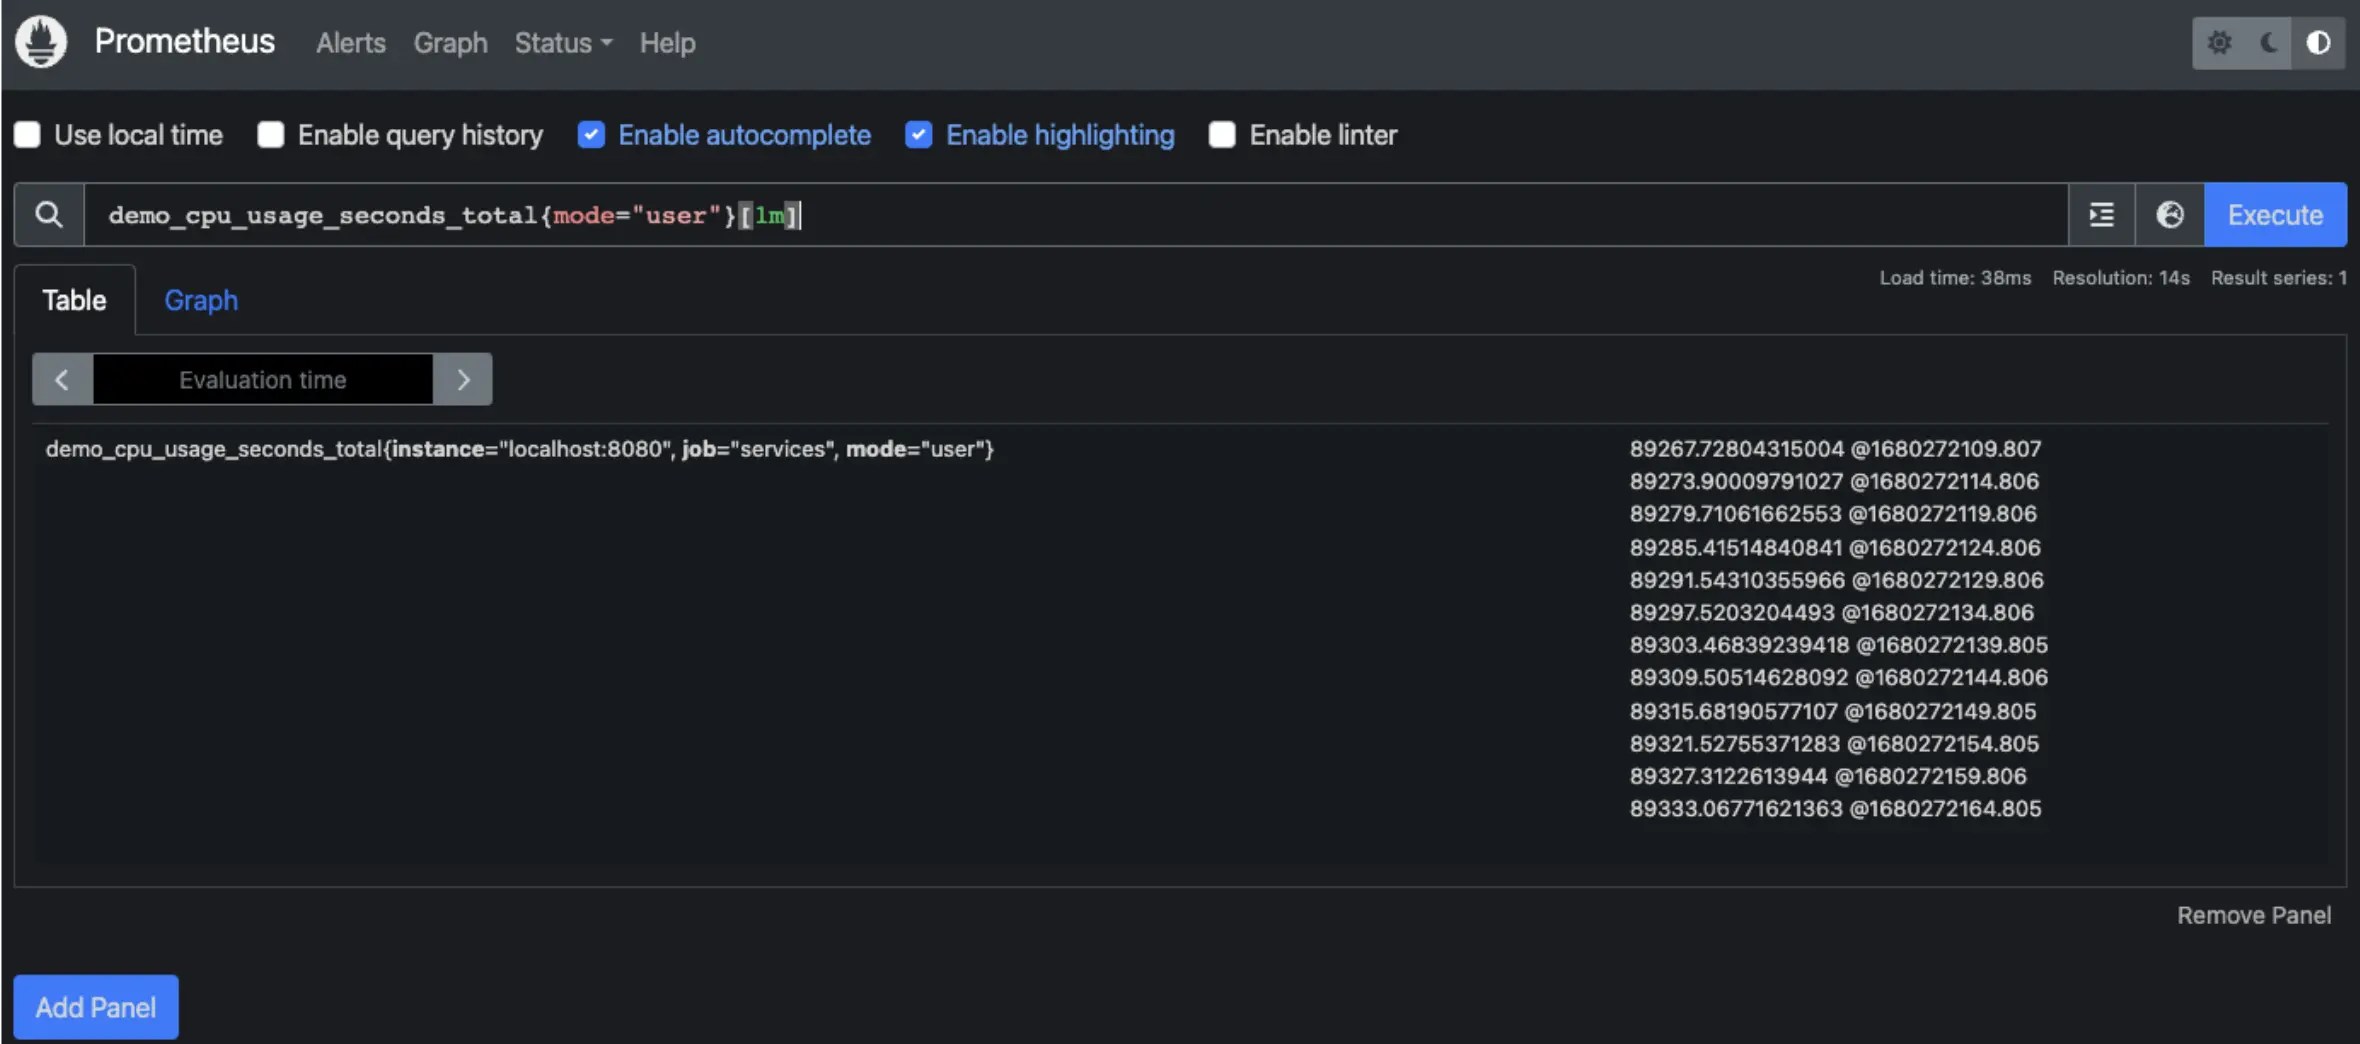Click Remove Panel
Image resolution: width=2360 pixels, height=1044 pixels.
pos(2254,913)
